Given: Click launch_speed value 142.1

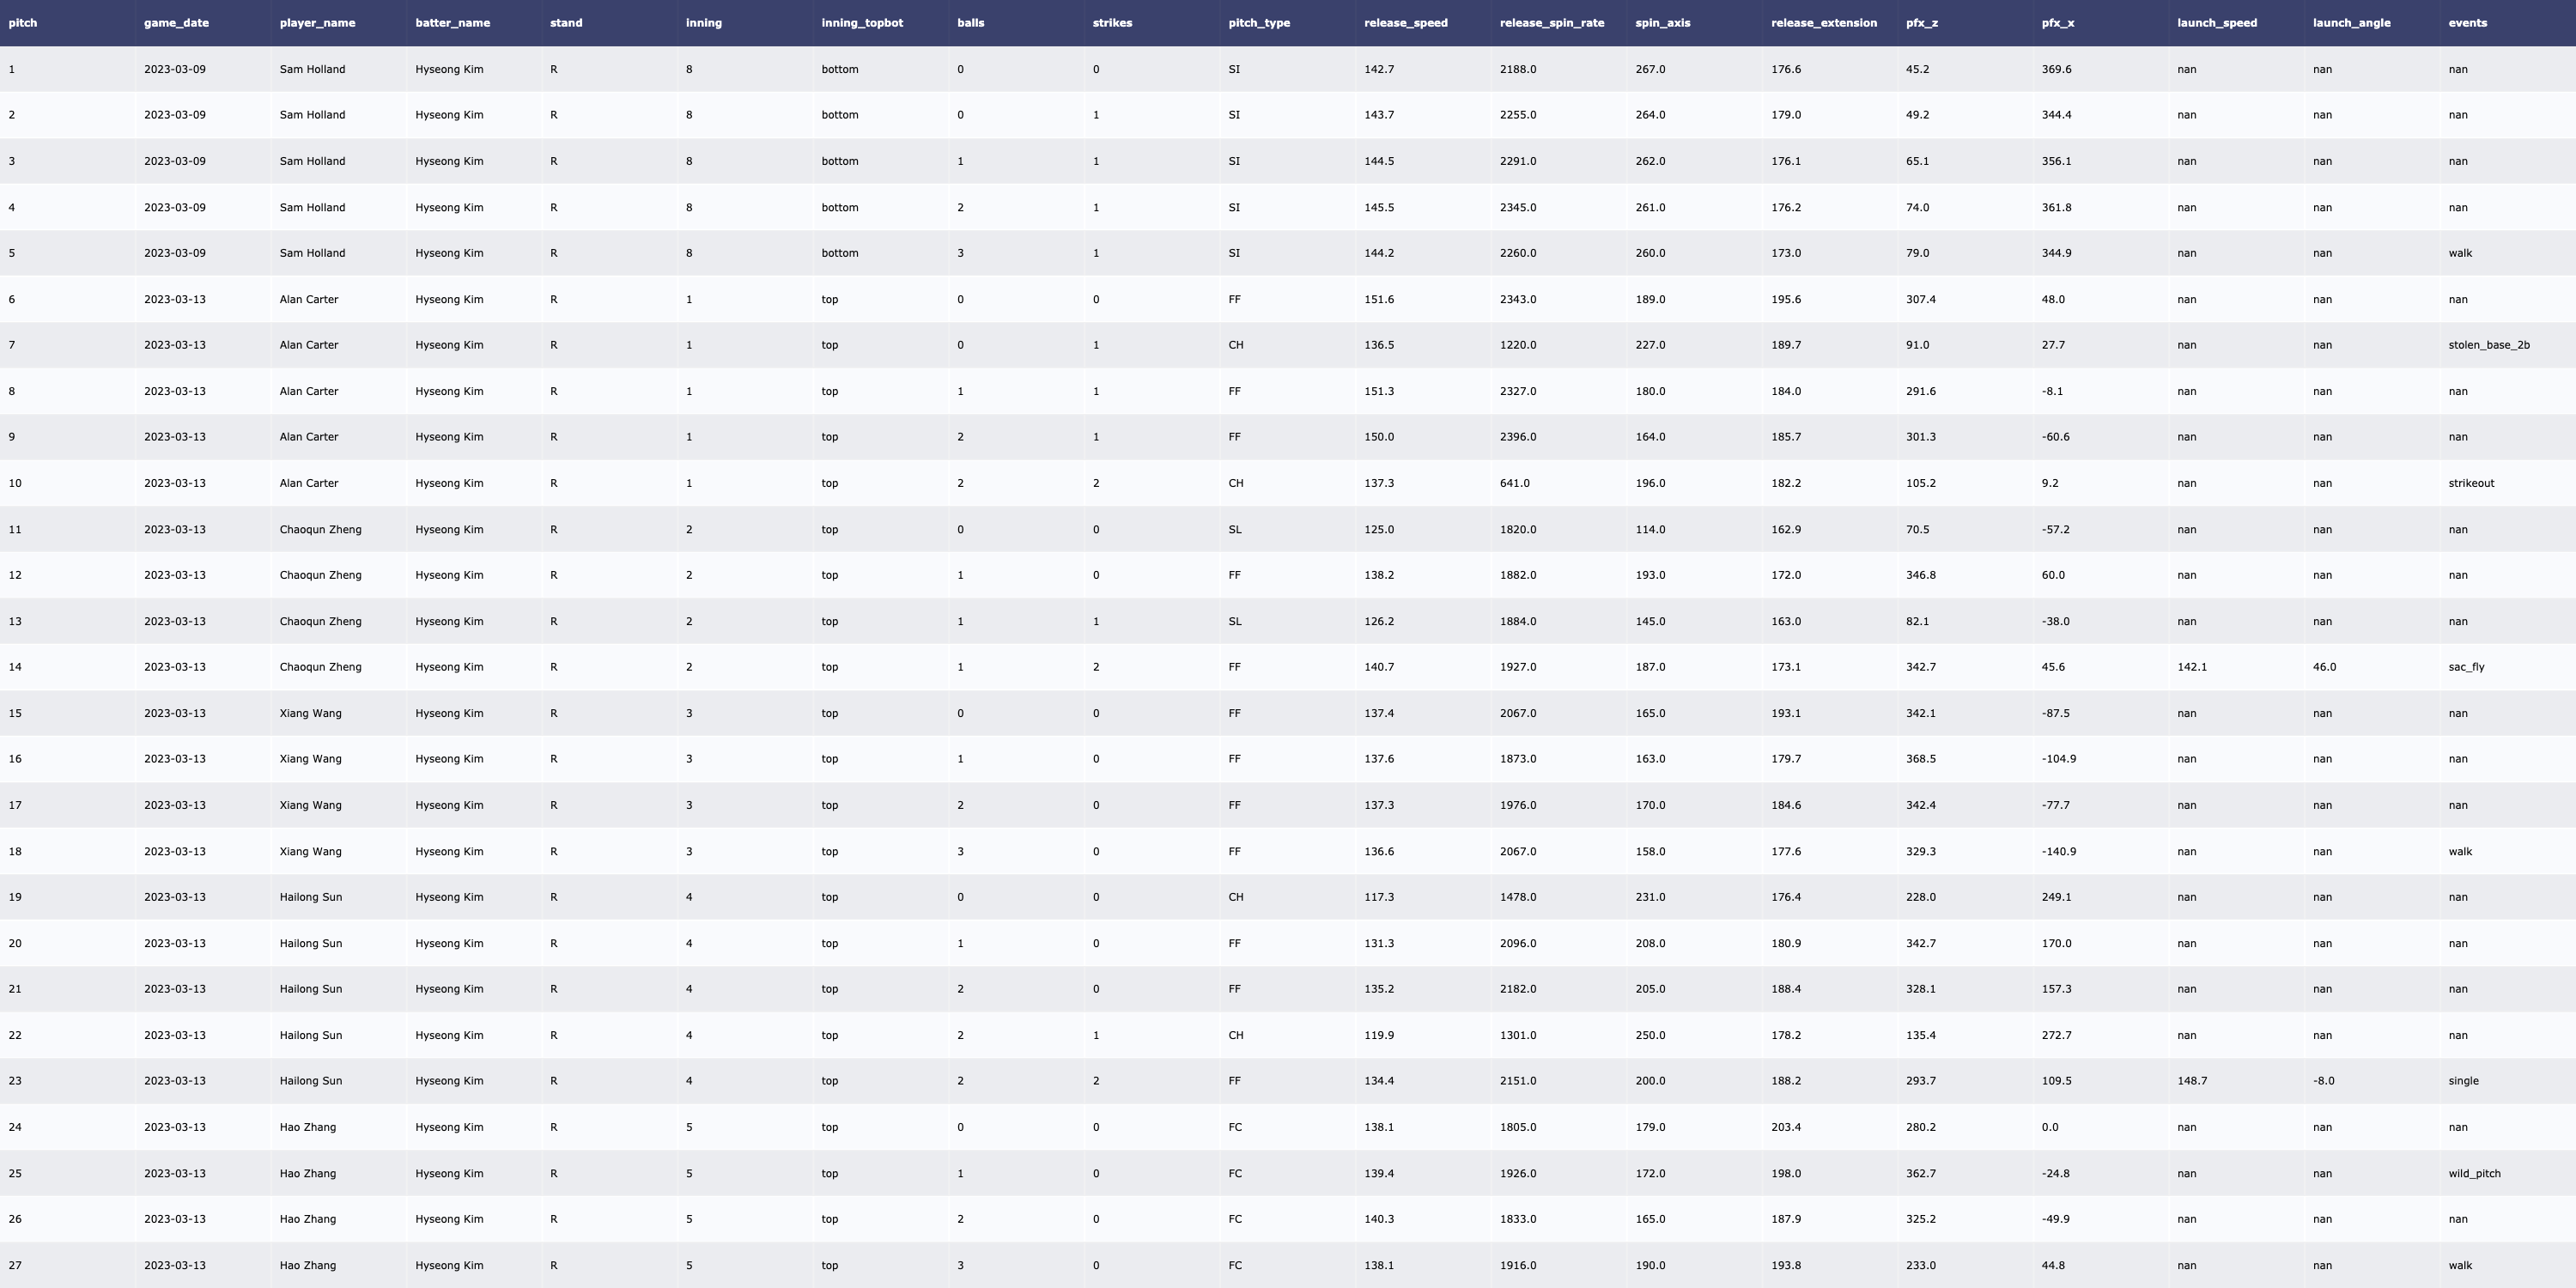Looking at the screenshot, I should point(2191,667).
